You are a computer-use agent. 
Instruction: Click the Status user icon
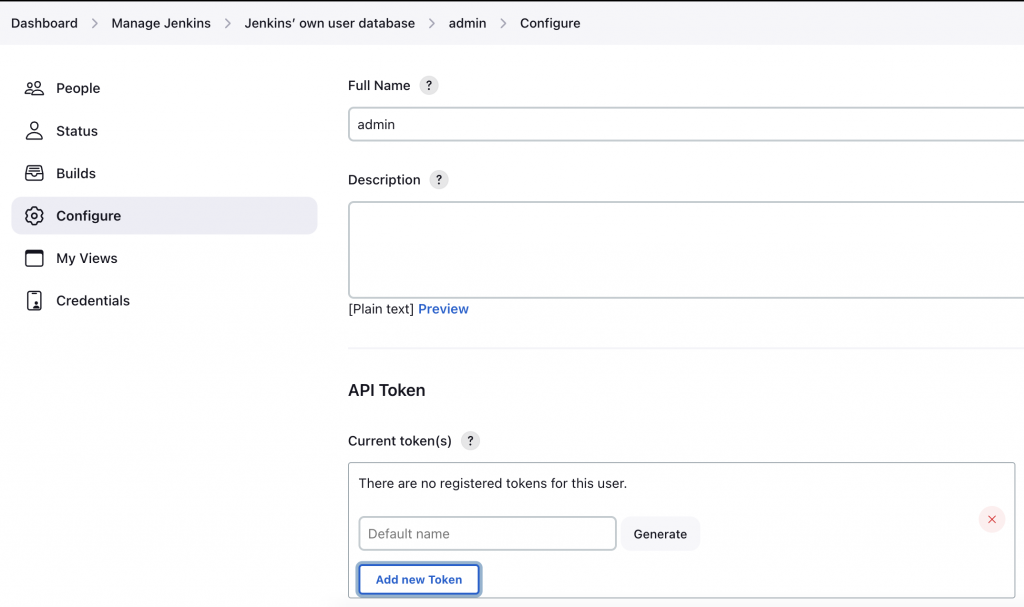34,131
